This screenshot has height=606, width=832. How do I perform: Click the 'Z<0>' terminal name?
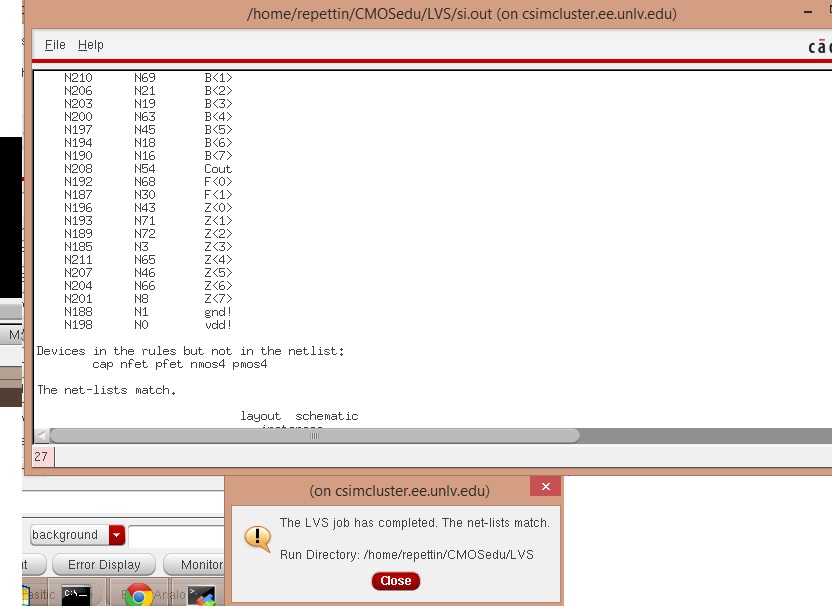[x=218, y=208]
